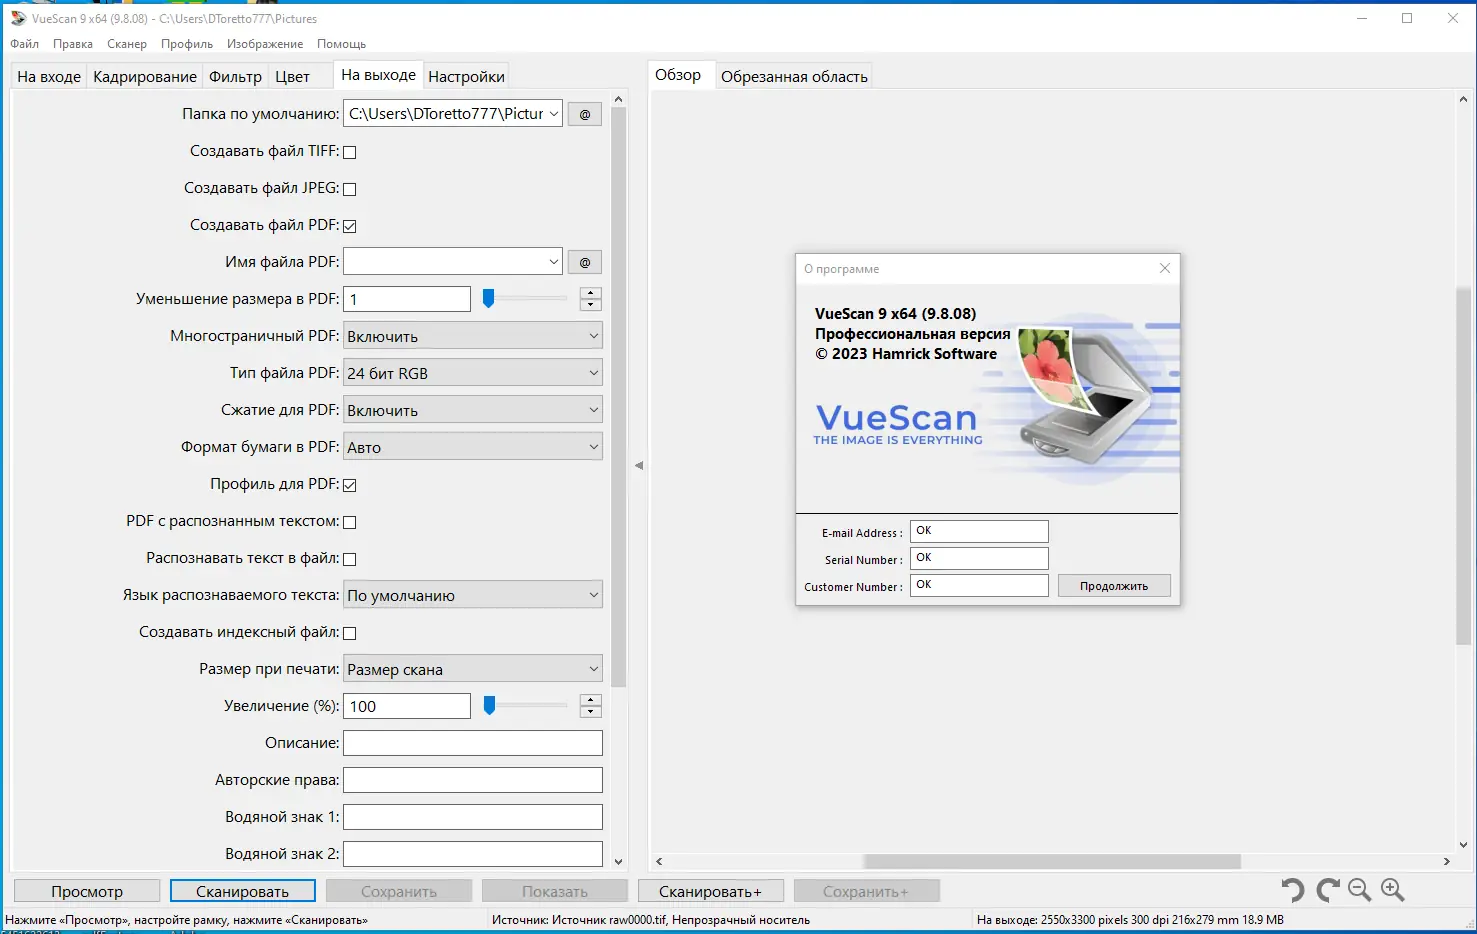Screen dimensions: 1477x934
Task: Click the panel collapse arrow between panes
Action: click(639, 464)
